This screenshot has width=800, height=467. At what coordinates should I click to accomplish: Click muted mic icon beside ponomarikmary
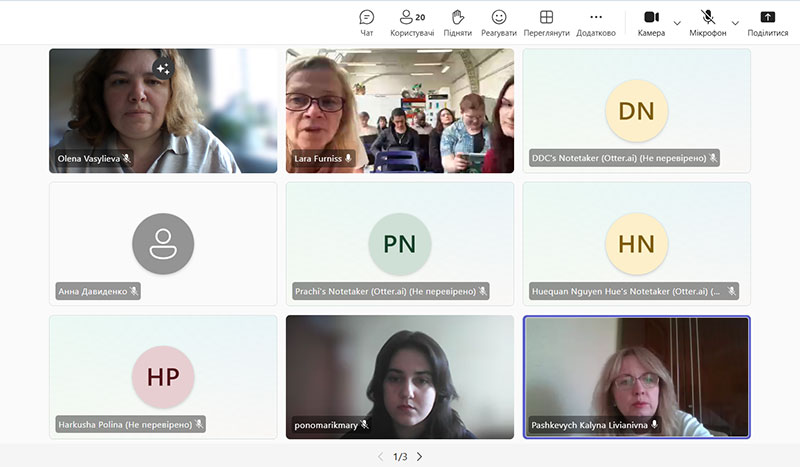coord(364,425)
